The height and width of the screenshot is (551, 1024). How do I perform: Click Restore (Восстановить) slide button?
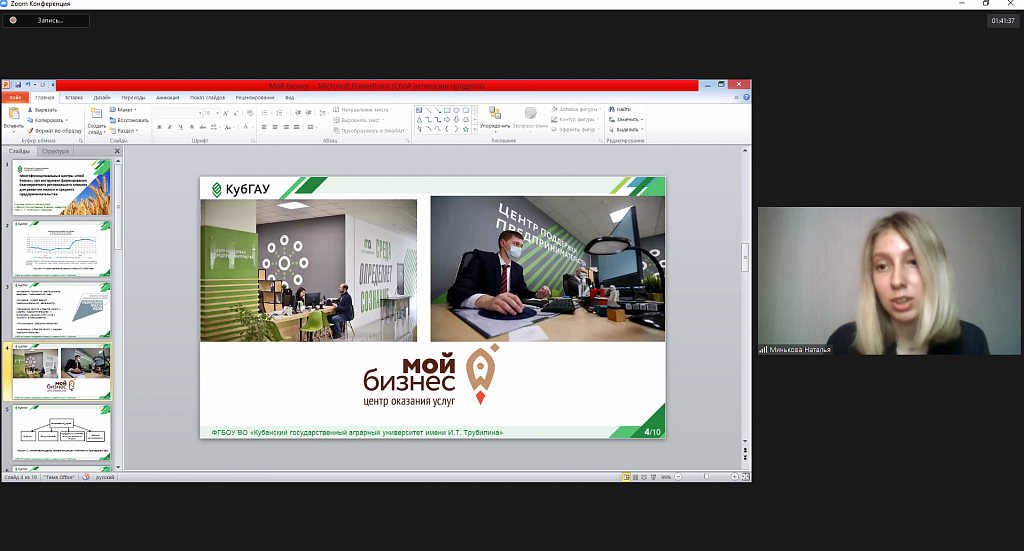click(x=129, y=120)
